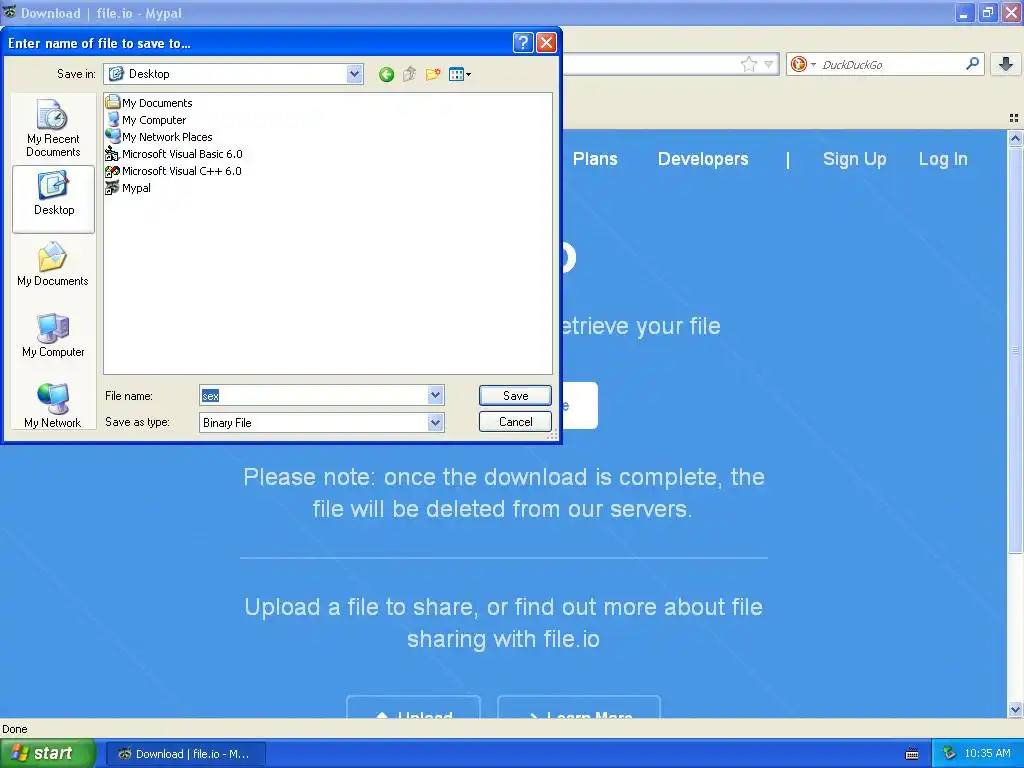Expand the Save in location dropdown
Screen dimensions: 1024x768
[x=355, y=74]
